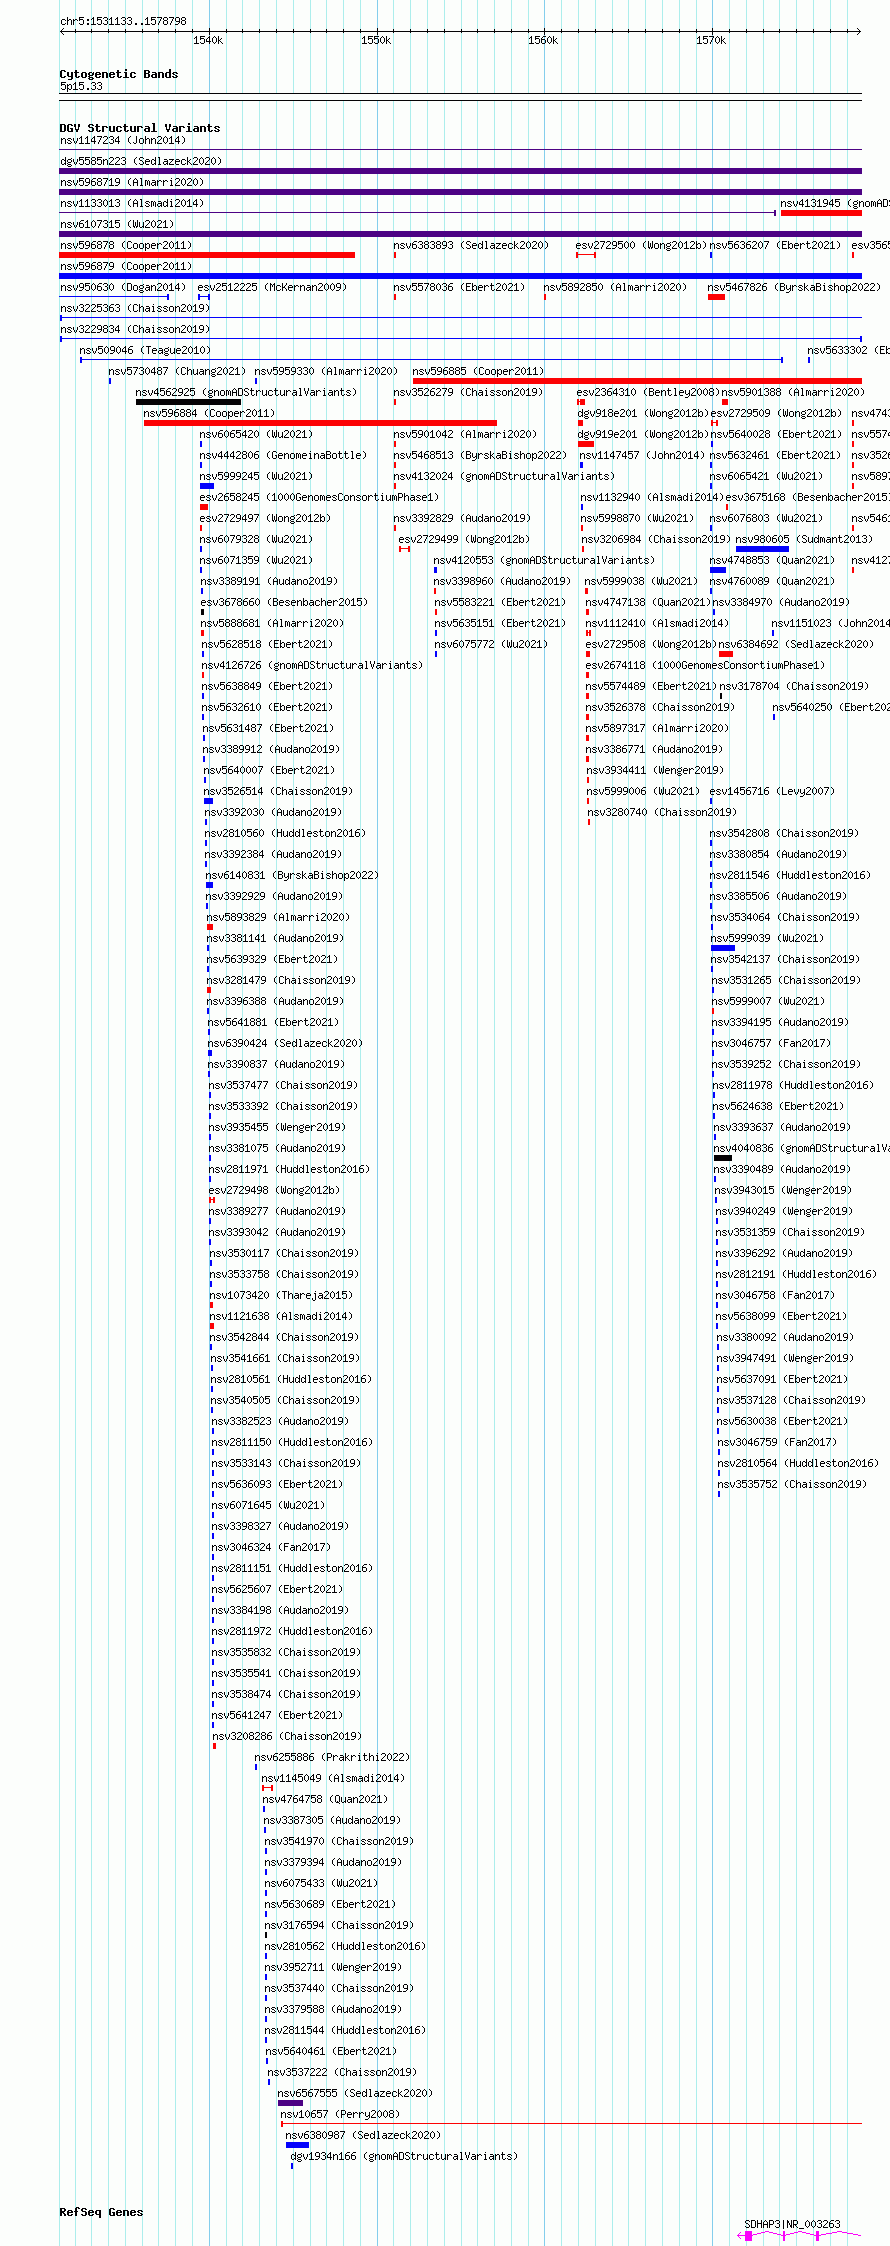Click the long red bar under nsv596884
The image size is (890, 2246).
point(320,423)
